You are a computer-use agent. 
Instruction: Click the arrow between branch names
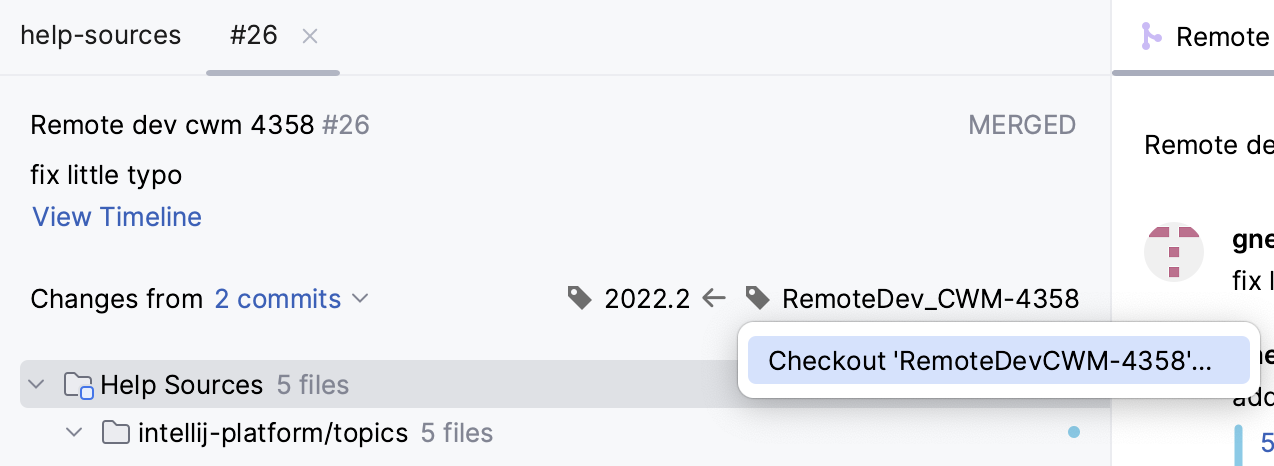(x=714, y=298)
